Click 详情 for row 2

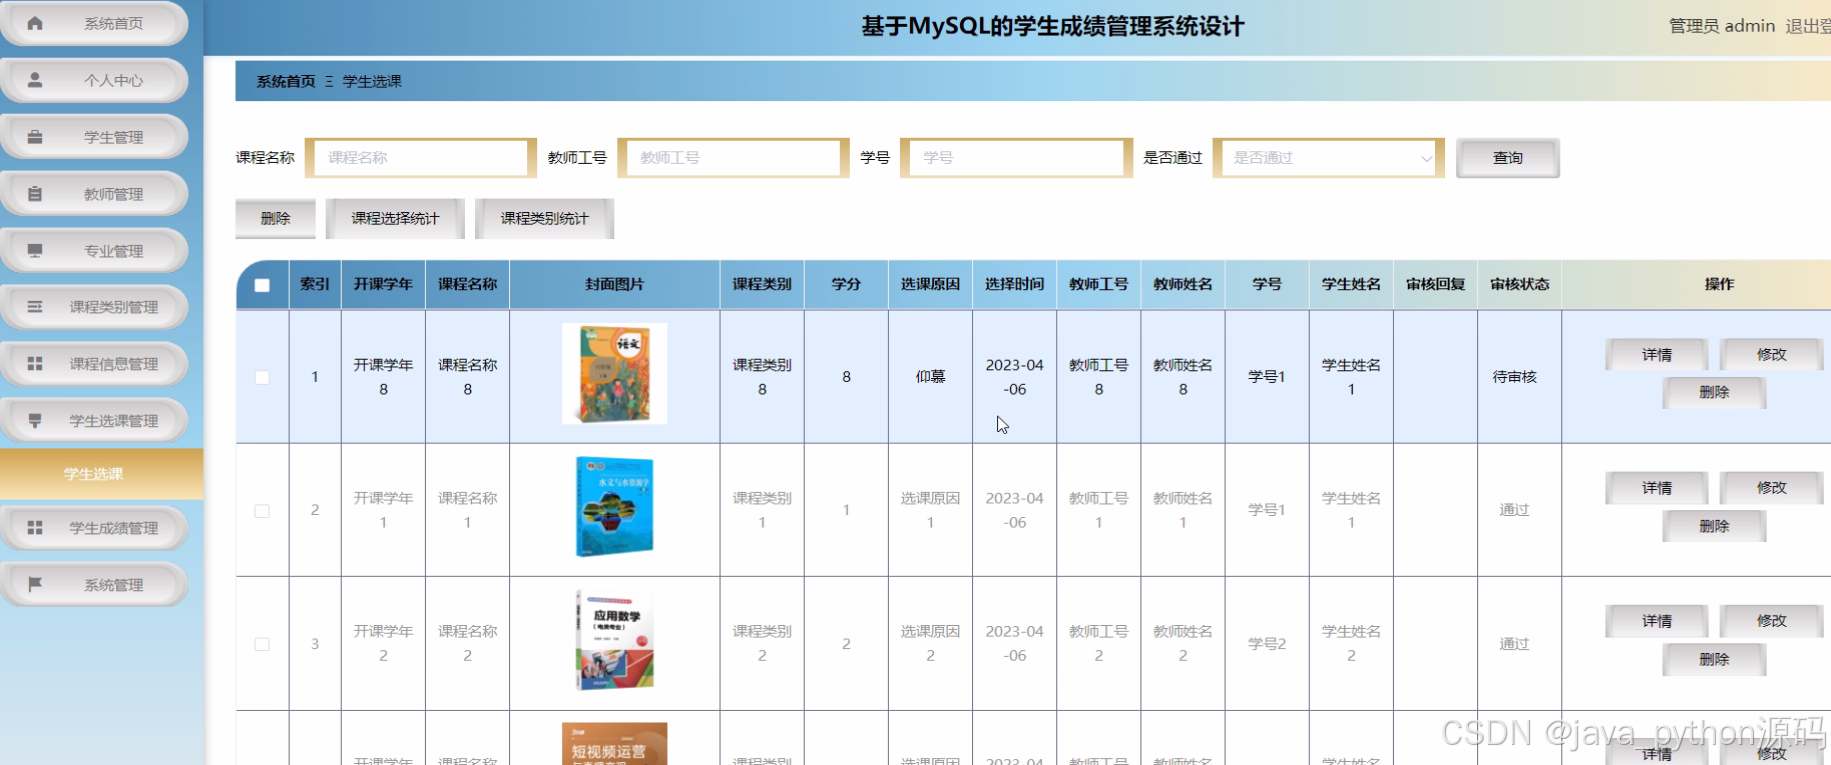(x=1656, y=488)
